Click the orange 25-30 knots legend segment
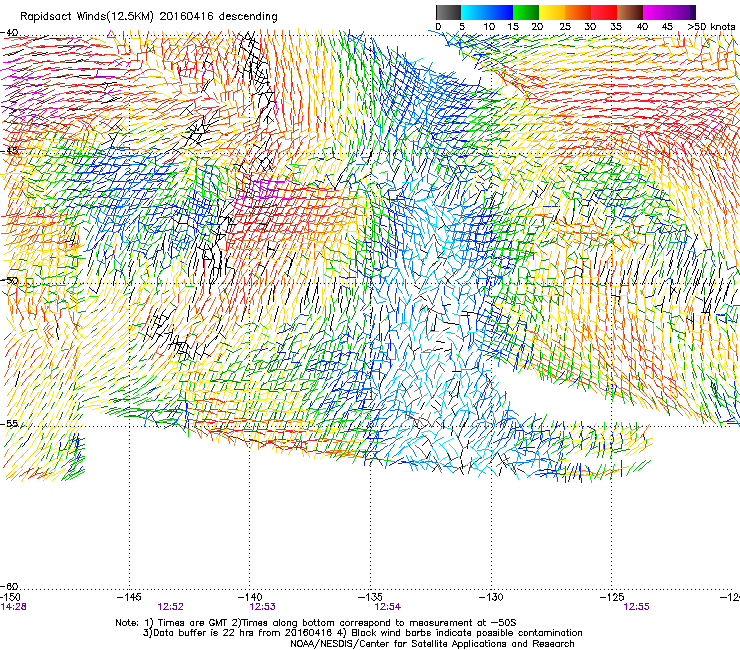This screenshot has width=740, height=650. tap(578, 12)
